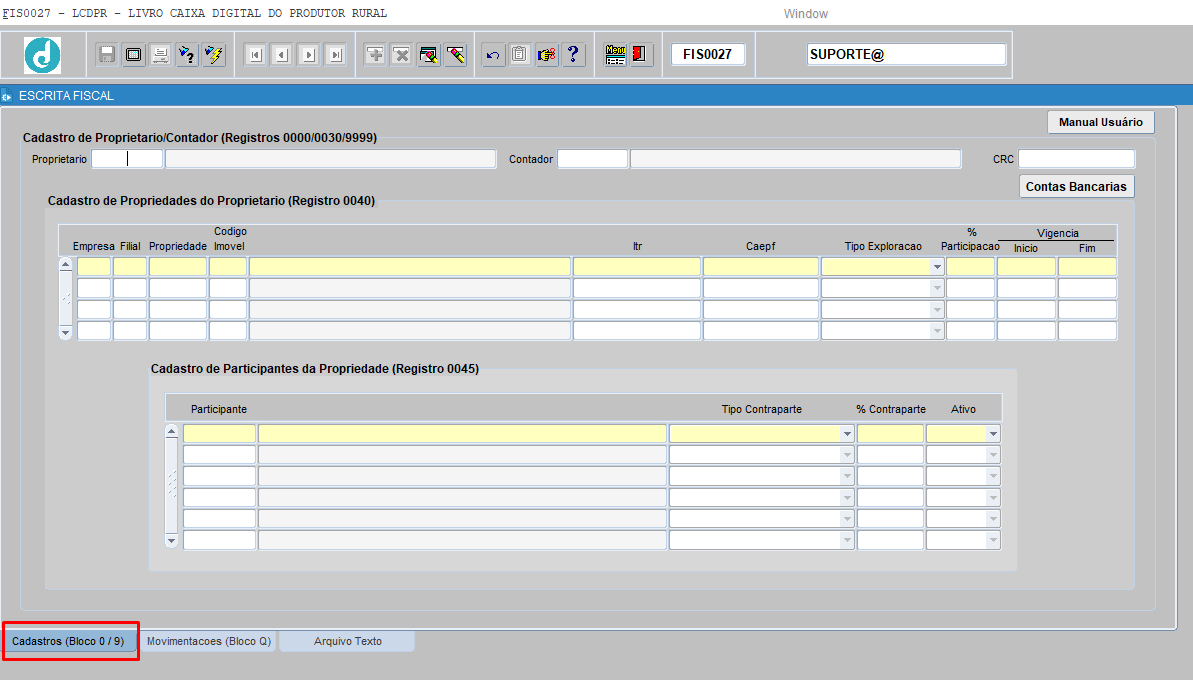Open Tipo Exploracao dropdown in second property row
Screen dimensions: 1193x680
tap(937, 288)
